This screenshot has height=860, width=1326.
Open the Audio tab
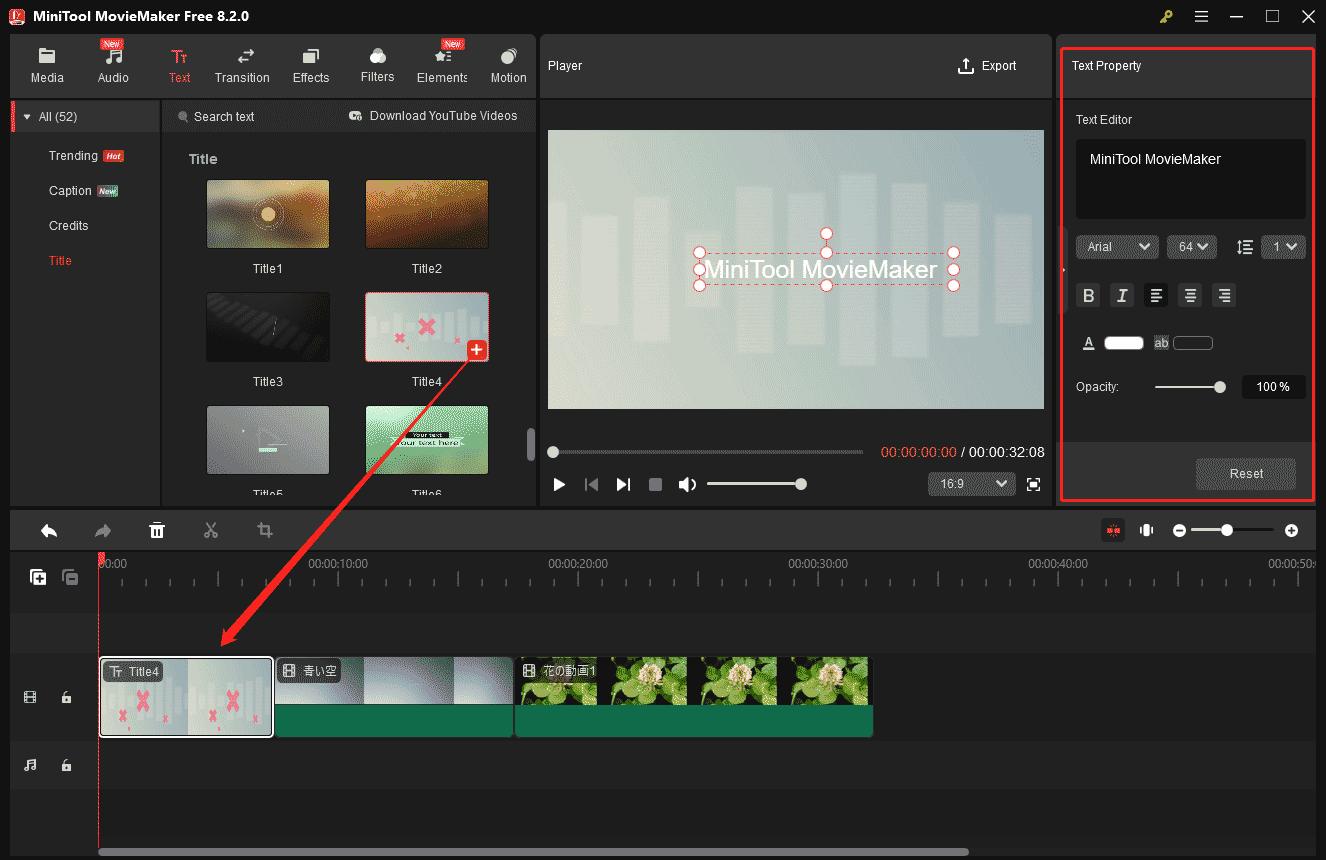[x=113, y=65]
